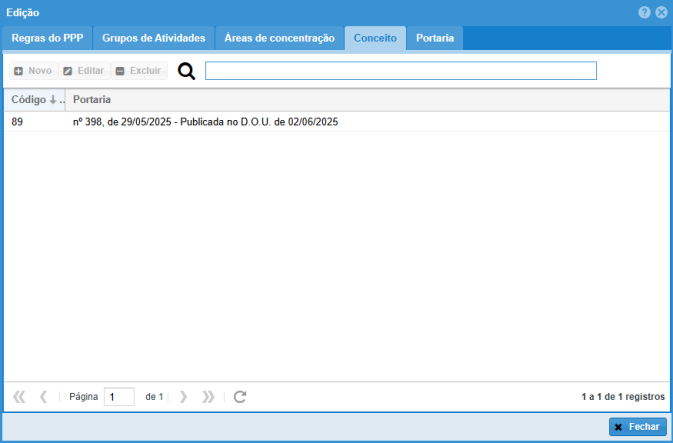Go to the first page
Screen dimensions: 673x443
(19, 397)
